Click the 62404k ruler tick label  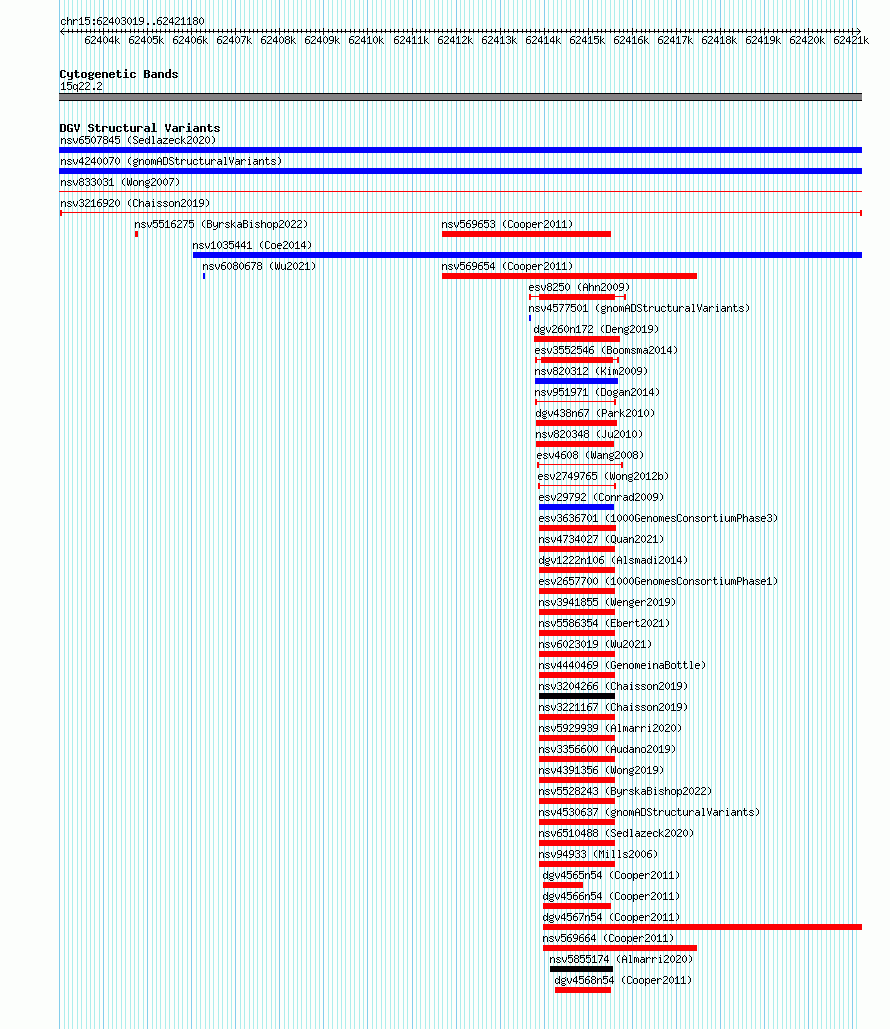click(102, 41)
